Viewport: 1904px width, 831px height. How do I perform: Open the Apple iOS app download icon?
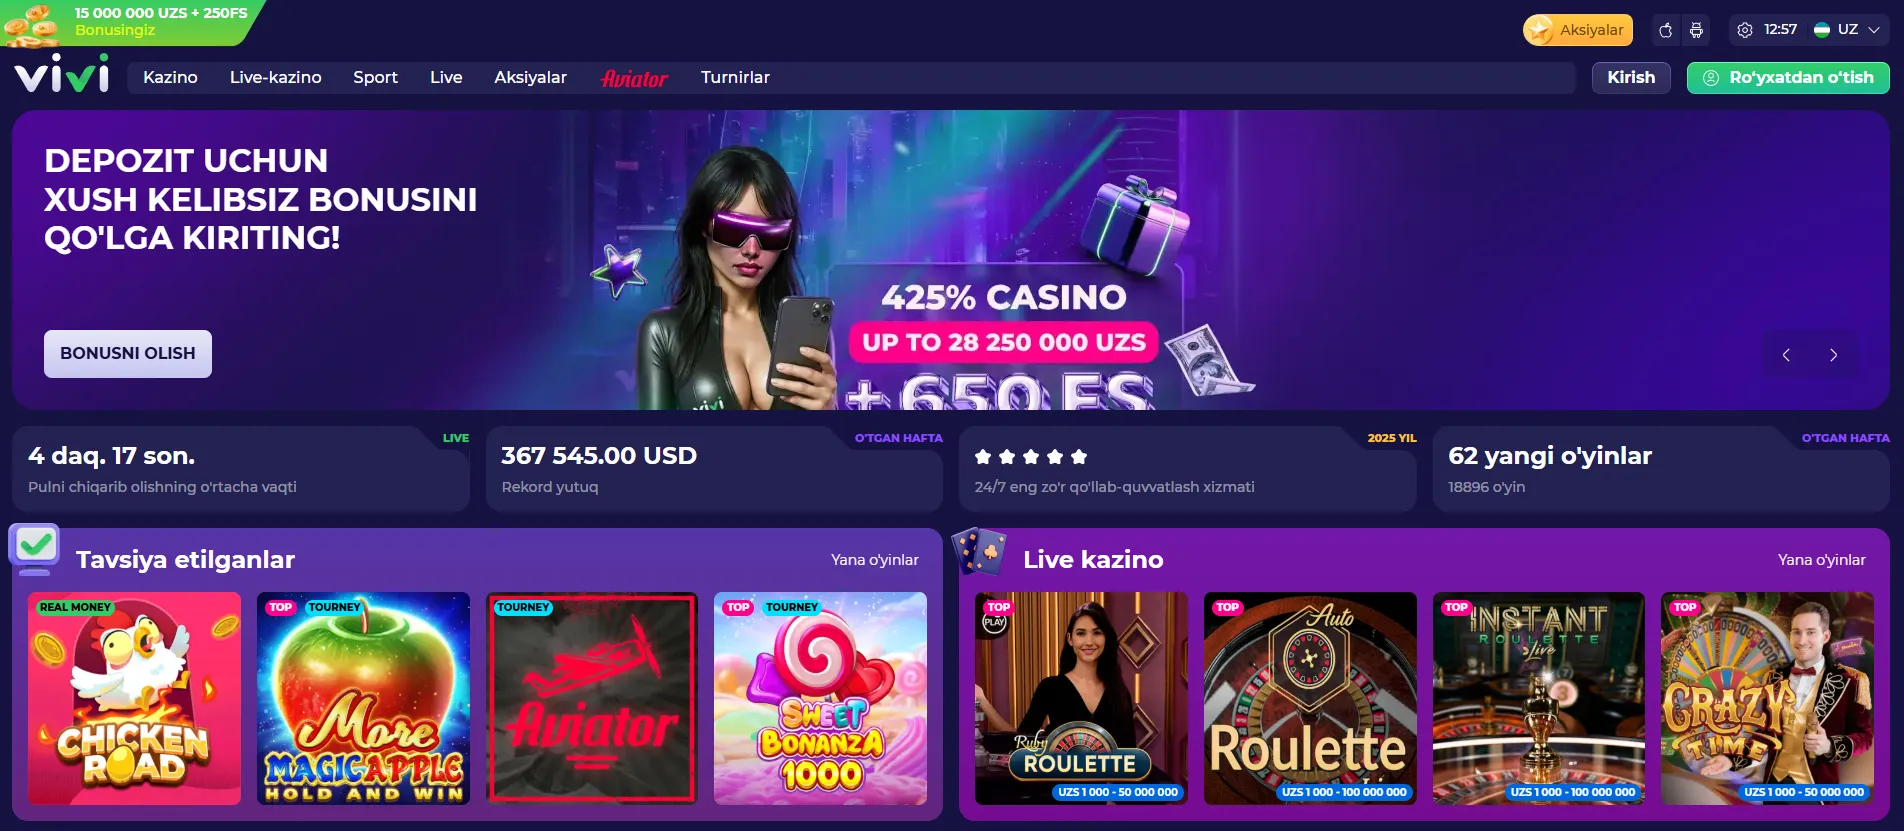pos(1665,30)
